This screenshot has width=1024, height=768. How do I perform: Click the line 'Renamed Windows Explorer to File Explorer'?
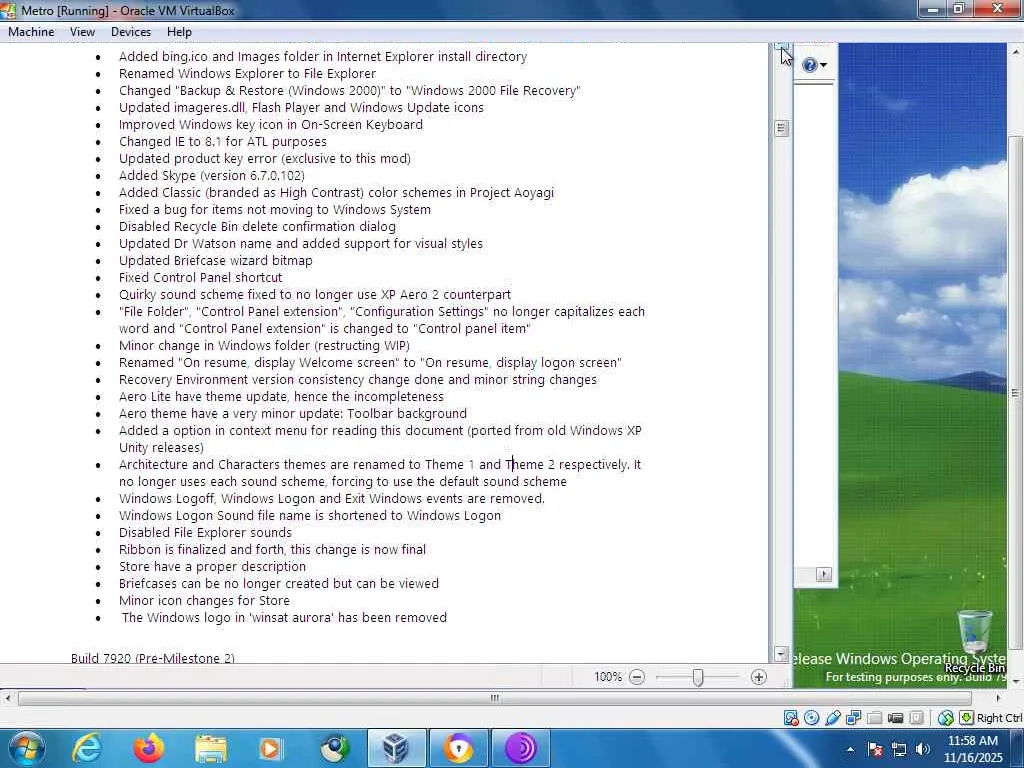pos(248,74)
